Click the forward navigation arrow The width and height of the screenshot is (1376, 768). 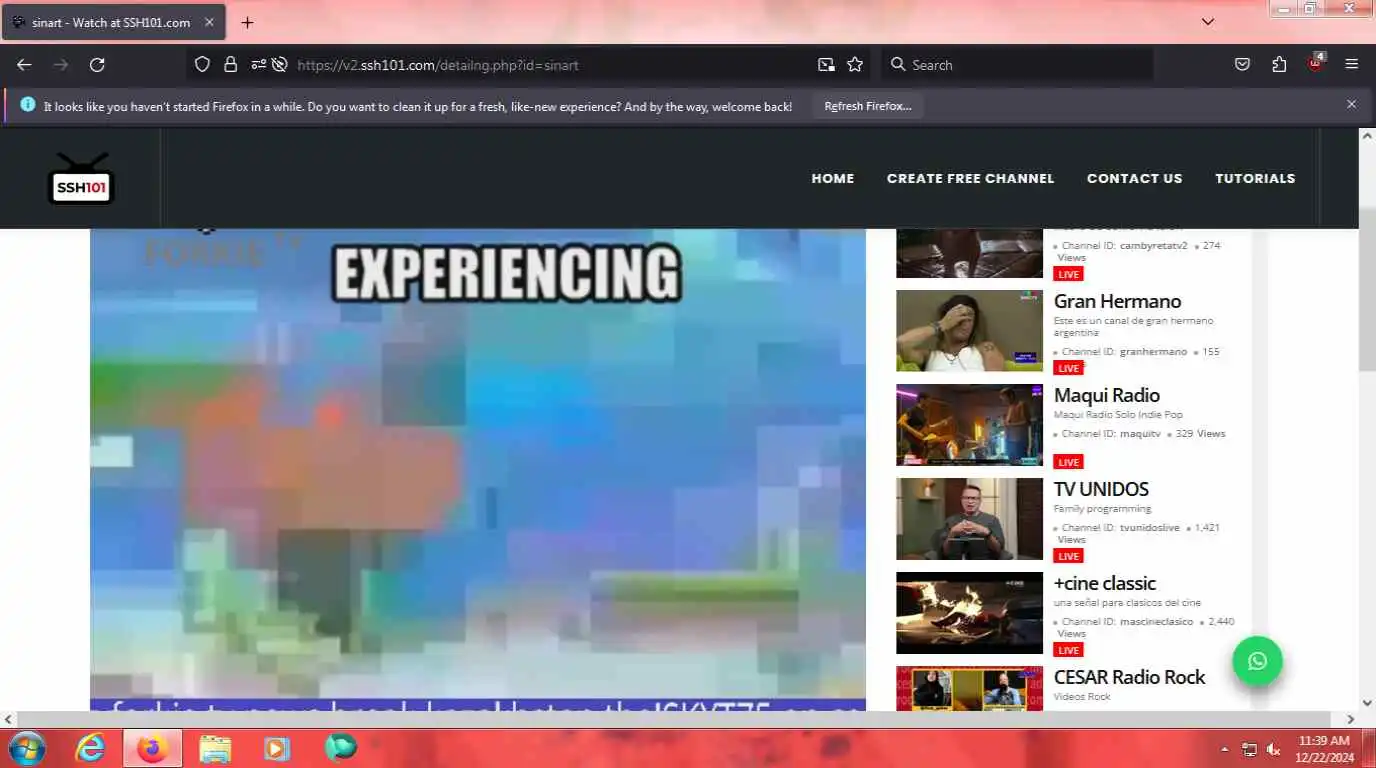[61, 65]
